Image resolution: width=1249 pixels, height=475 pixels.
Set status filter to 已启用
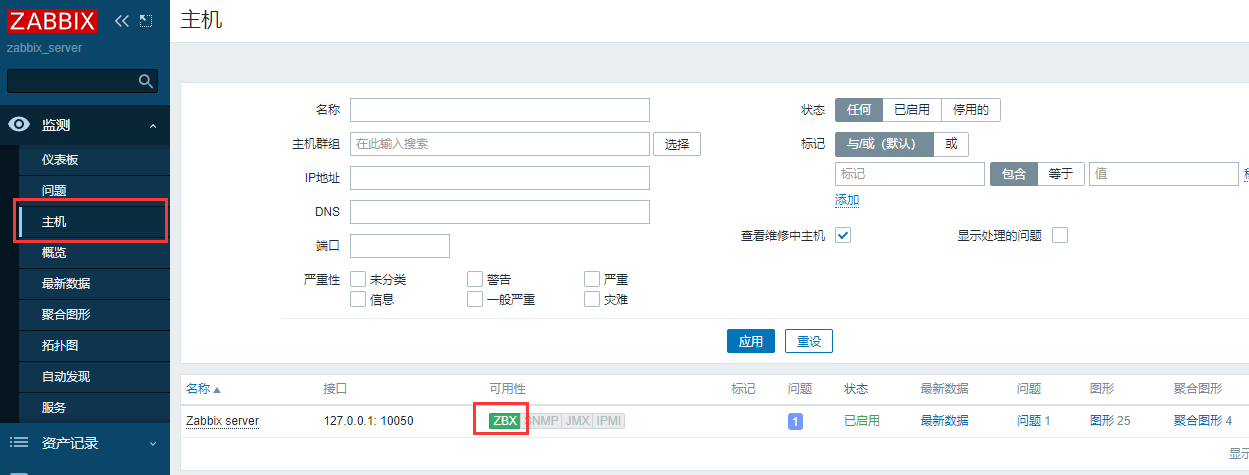point(912,110)
